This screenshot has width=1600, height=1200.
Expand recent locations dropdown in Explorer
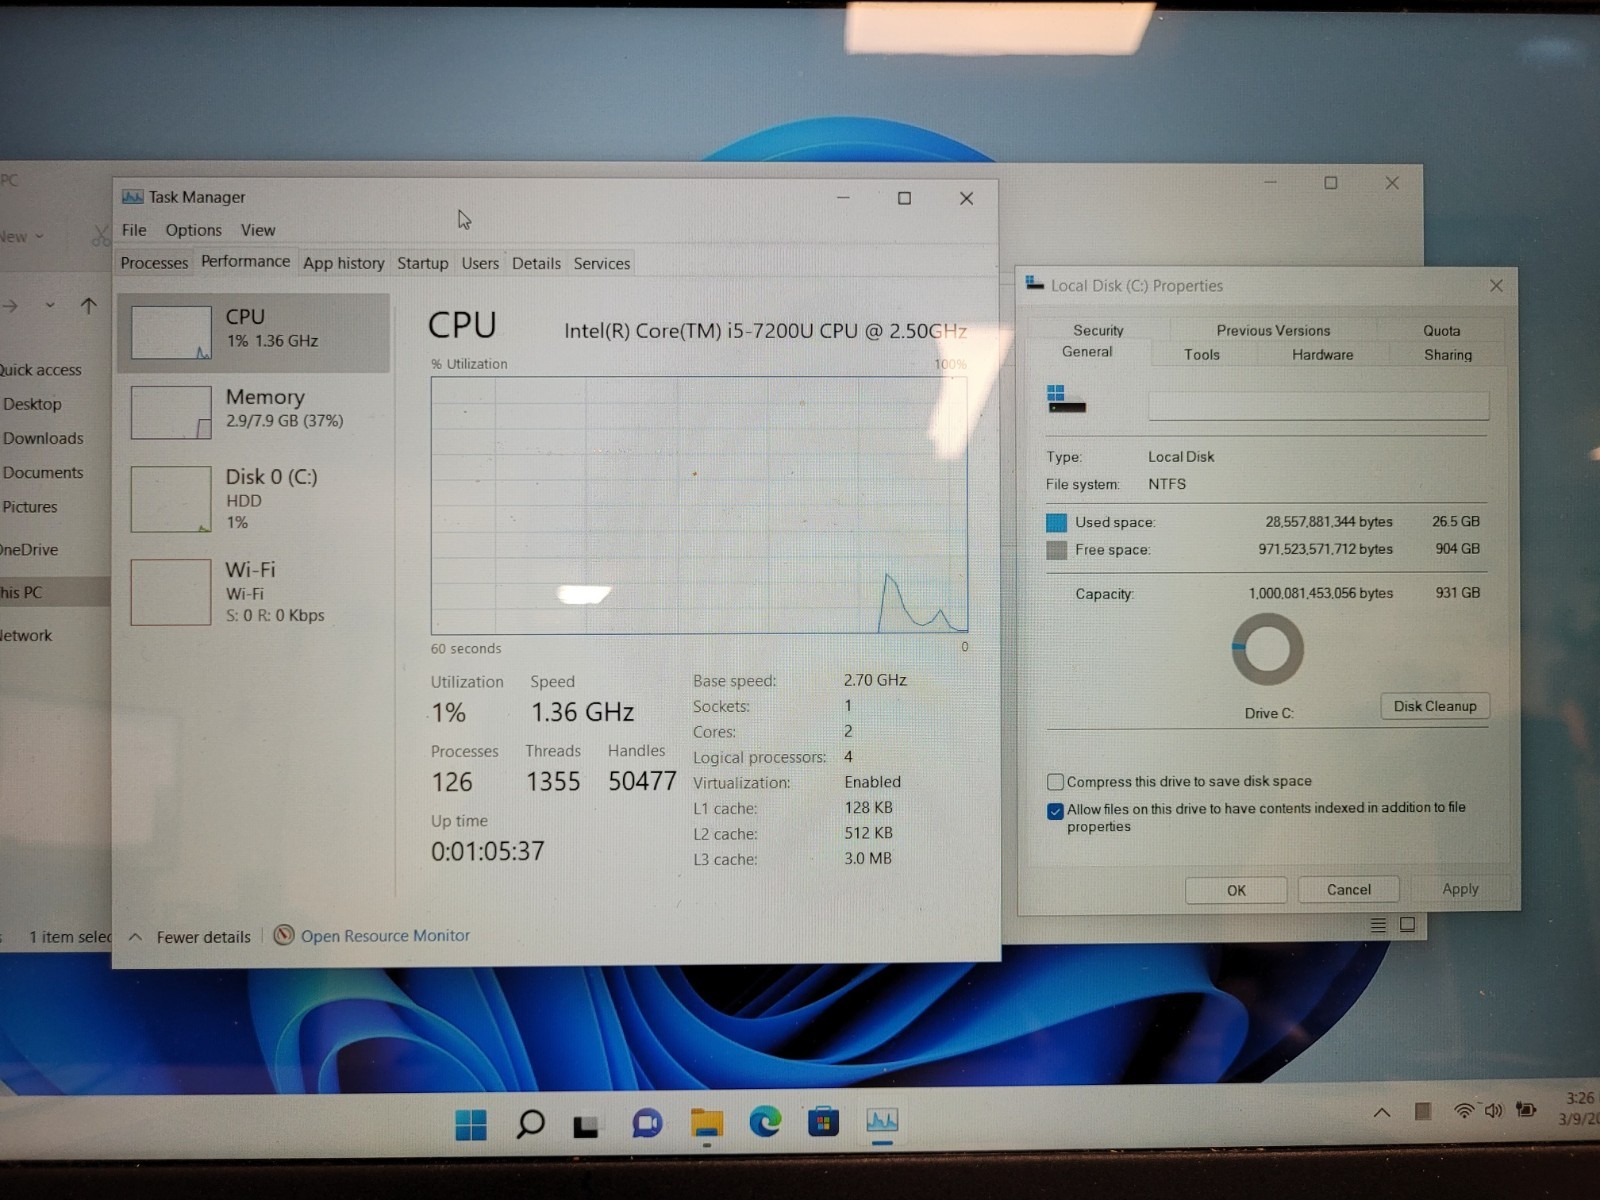pos(50,305)
